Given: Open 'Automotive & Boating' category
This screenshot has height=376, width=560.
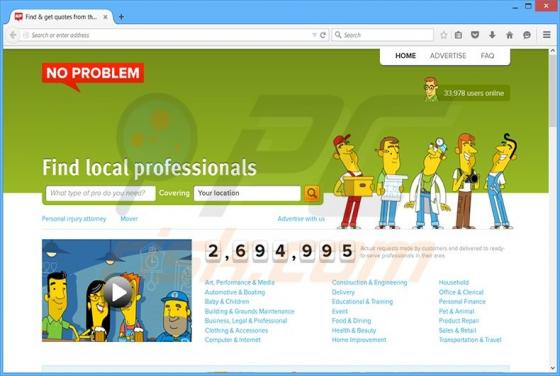Looking at the screenshot, I should (235, 292).
